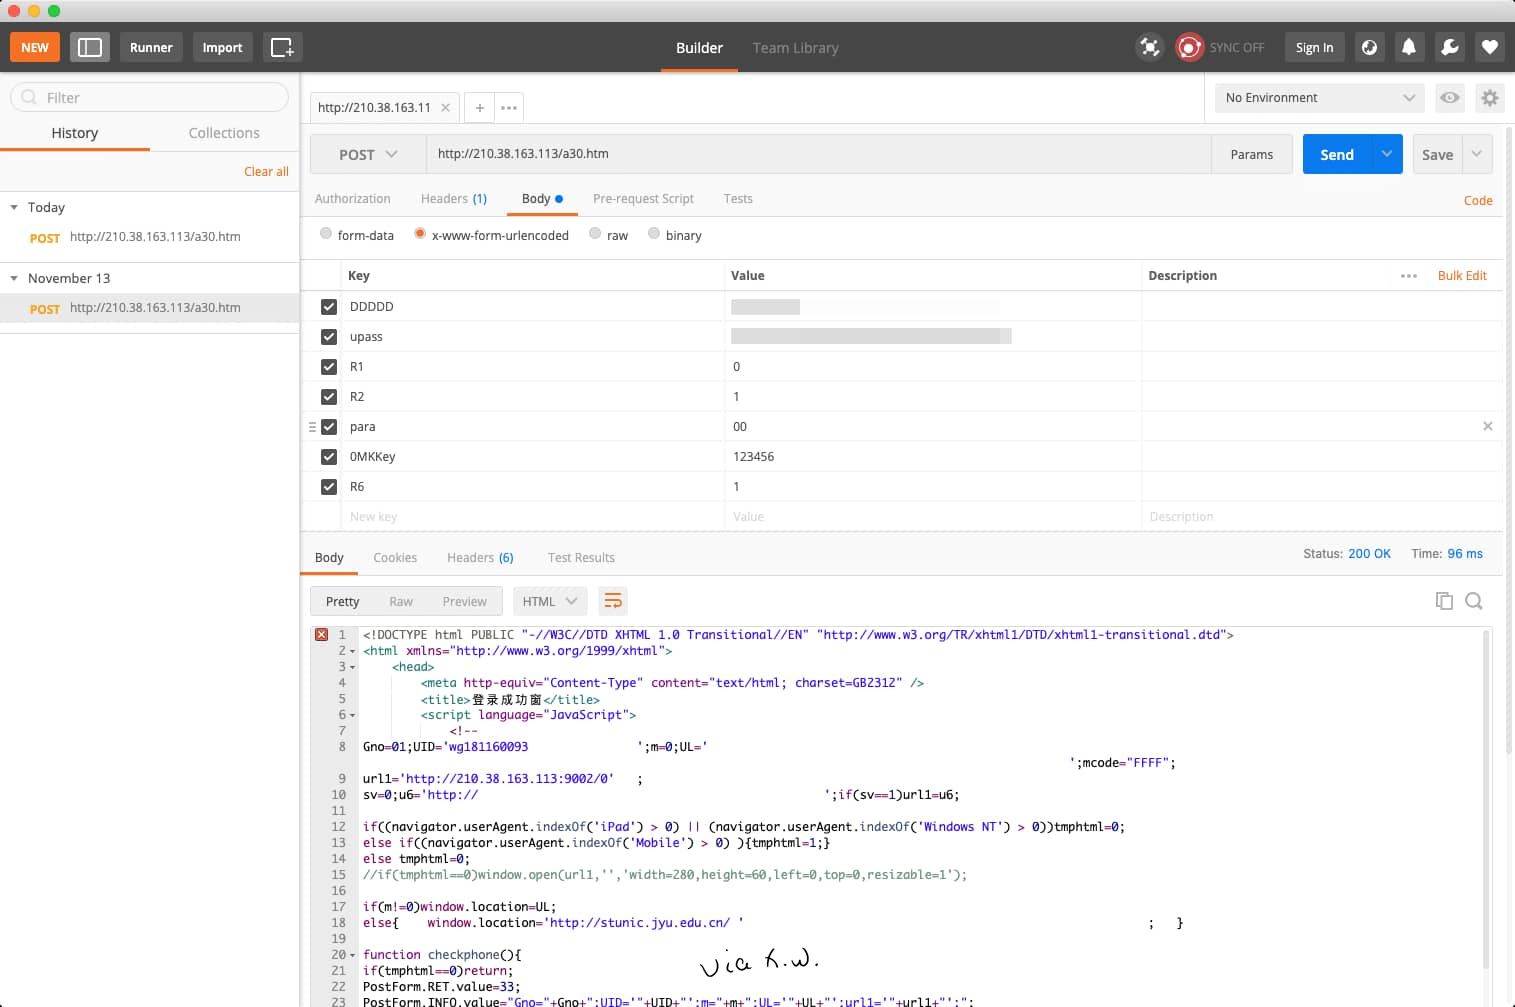
Task: Click the environment quick look eye icon
Action: coord(1449,98)
